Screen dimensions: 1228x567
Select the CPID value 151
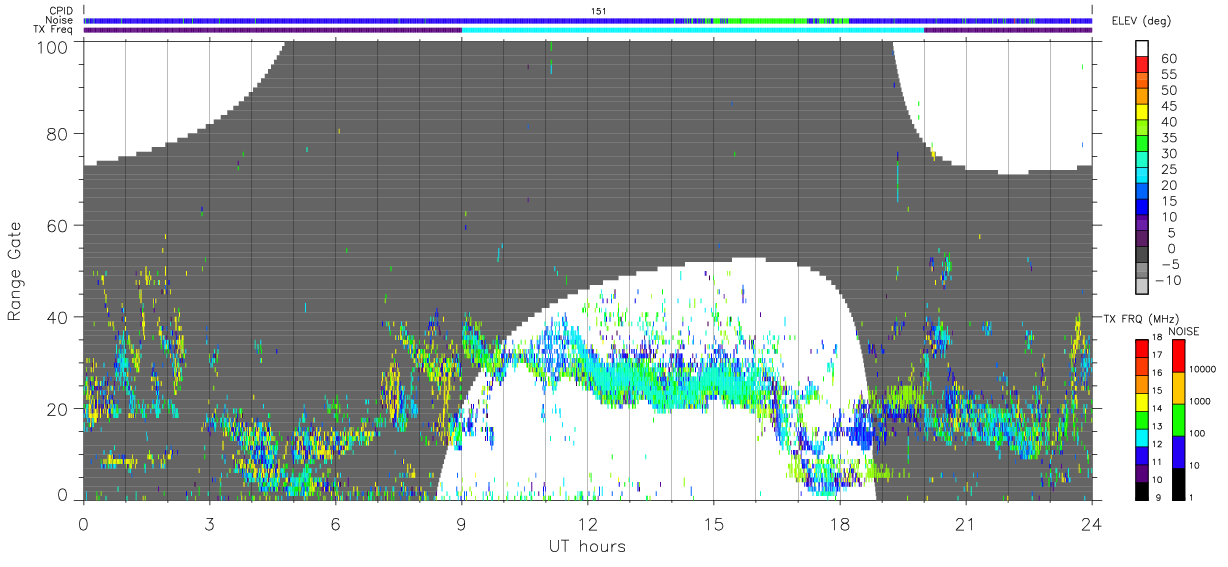pyautogui.click(x=599, y=11)
